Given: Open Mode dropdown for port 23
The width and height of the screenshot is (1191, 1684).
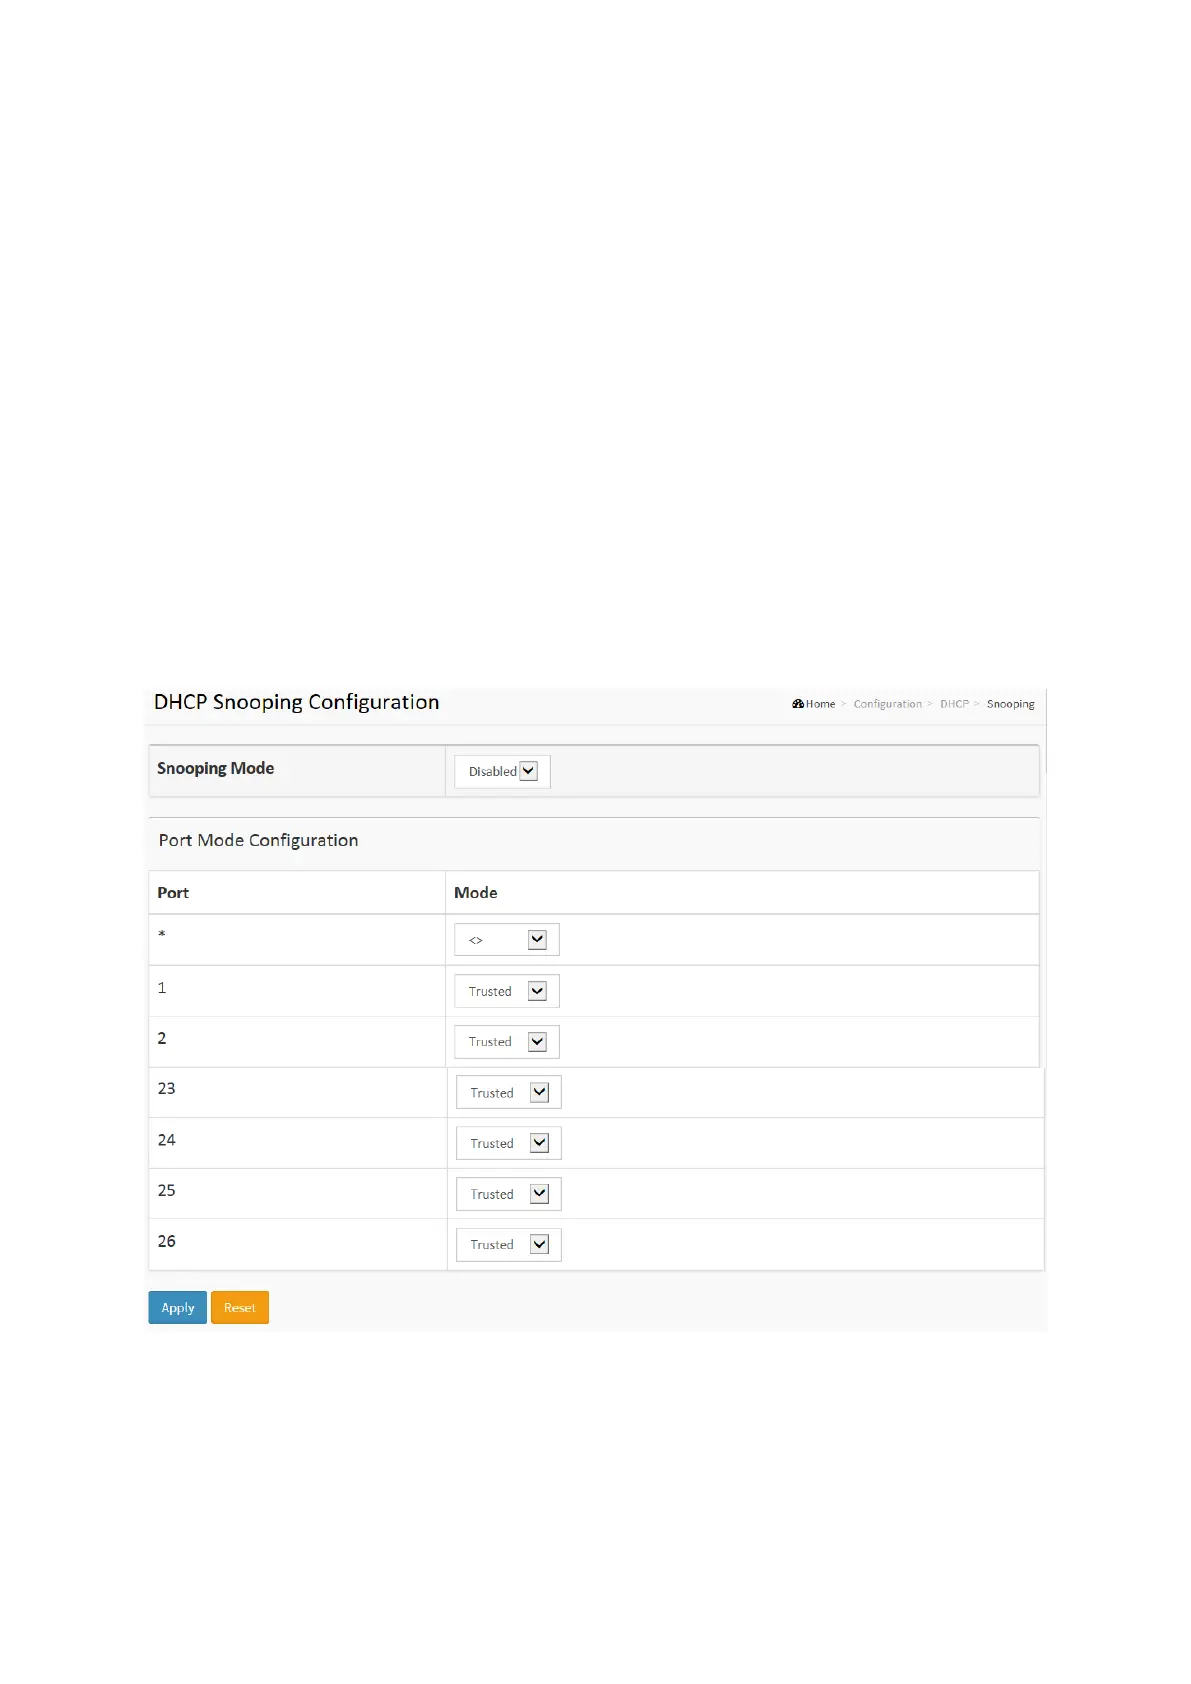Looking at the screenshot, I should pyautogui.click(x=508, y=1093).
